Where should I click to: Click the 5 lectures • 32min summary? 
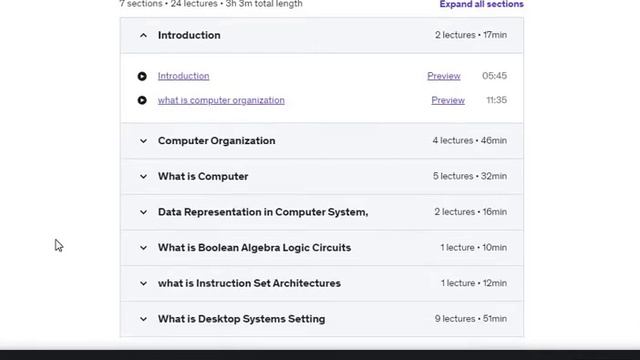[x=470, y=176]
